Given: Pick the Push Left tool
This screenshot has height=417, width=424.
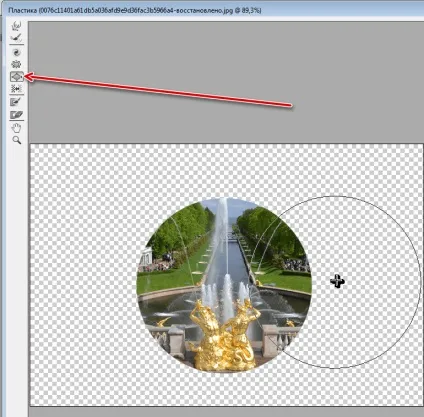Looking at the screenshot, I should pos(16,88).
